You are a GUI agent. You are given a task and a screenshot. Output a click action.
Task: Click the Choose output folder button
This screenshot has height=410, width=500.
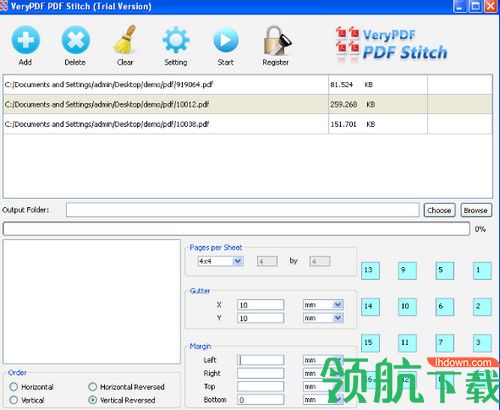click(439, 210)
